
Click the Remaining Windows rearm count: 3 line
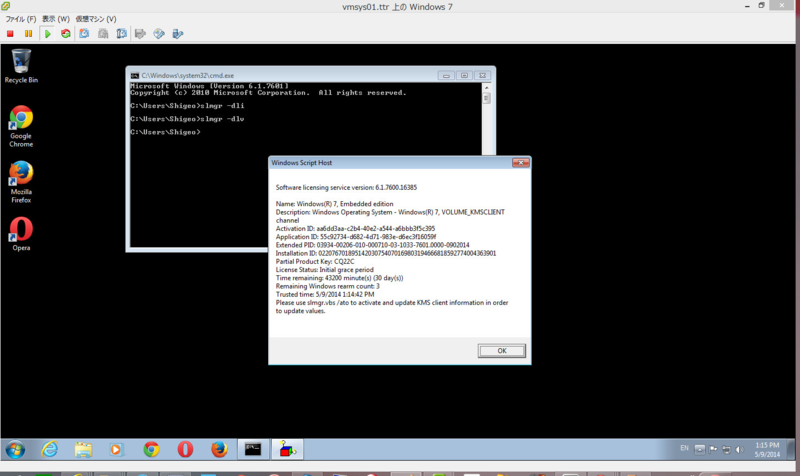click(x=328, y=286)
